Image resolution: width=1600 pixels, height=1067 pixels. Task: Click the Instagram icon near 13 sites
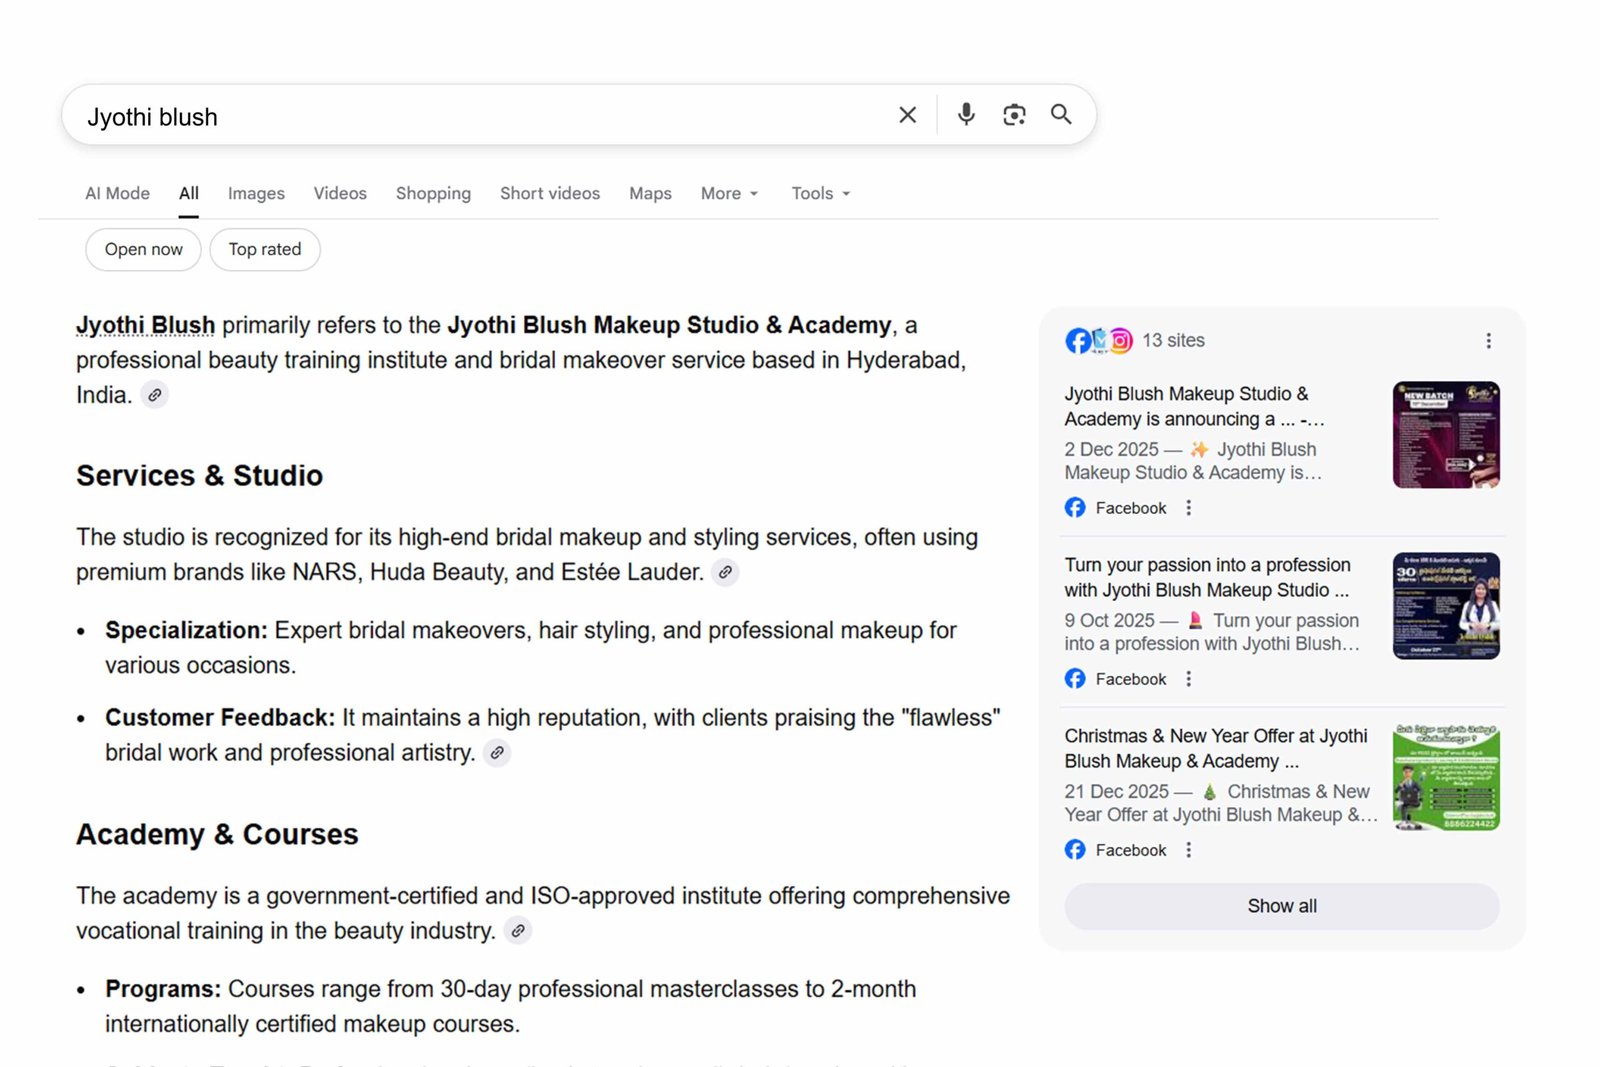coord(1120,340)
